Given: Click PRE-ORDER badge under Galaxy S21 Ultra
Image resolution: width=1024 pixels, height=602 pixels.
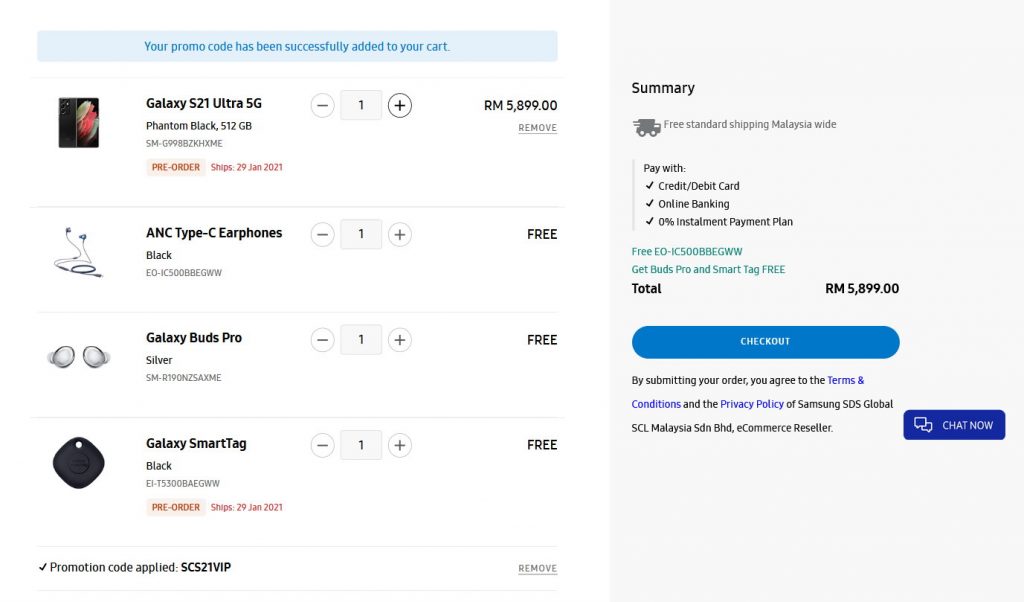Looking at the screenshot, I should 176,167.
